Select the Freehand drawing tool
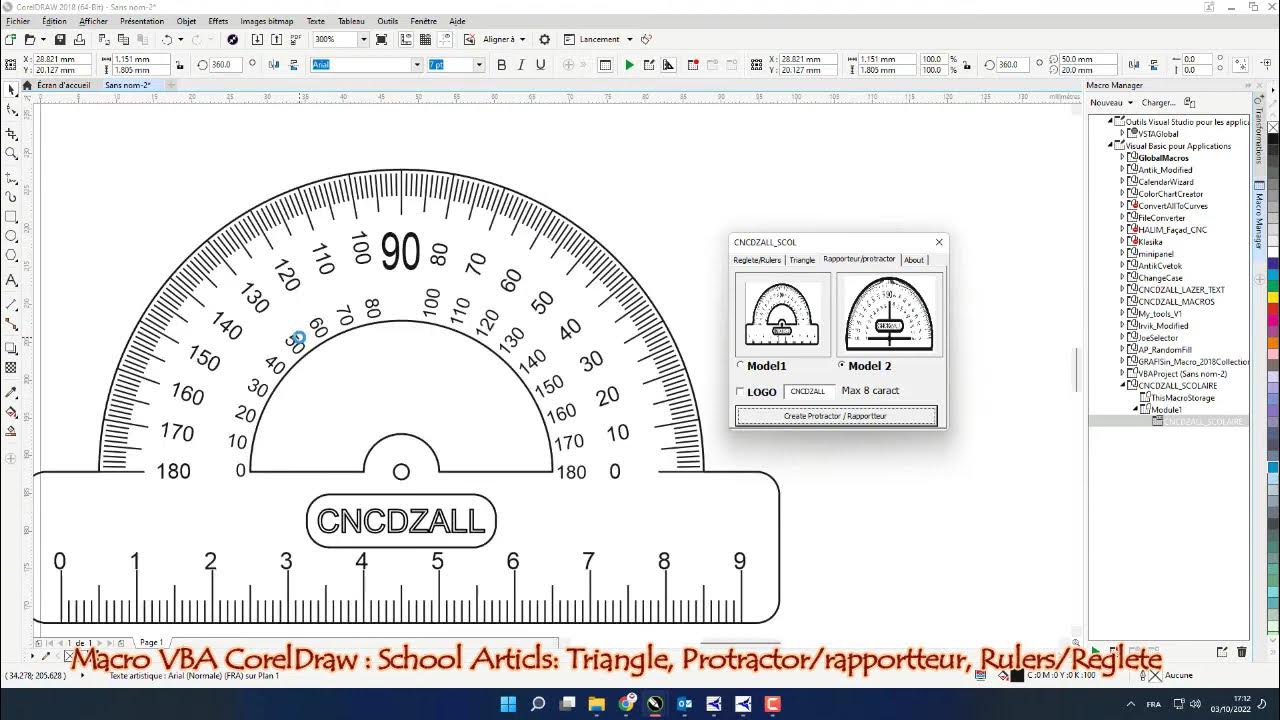This screenshot has width=1280, height=720. click(x=11, y=176)
